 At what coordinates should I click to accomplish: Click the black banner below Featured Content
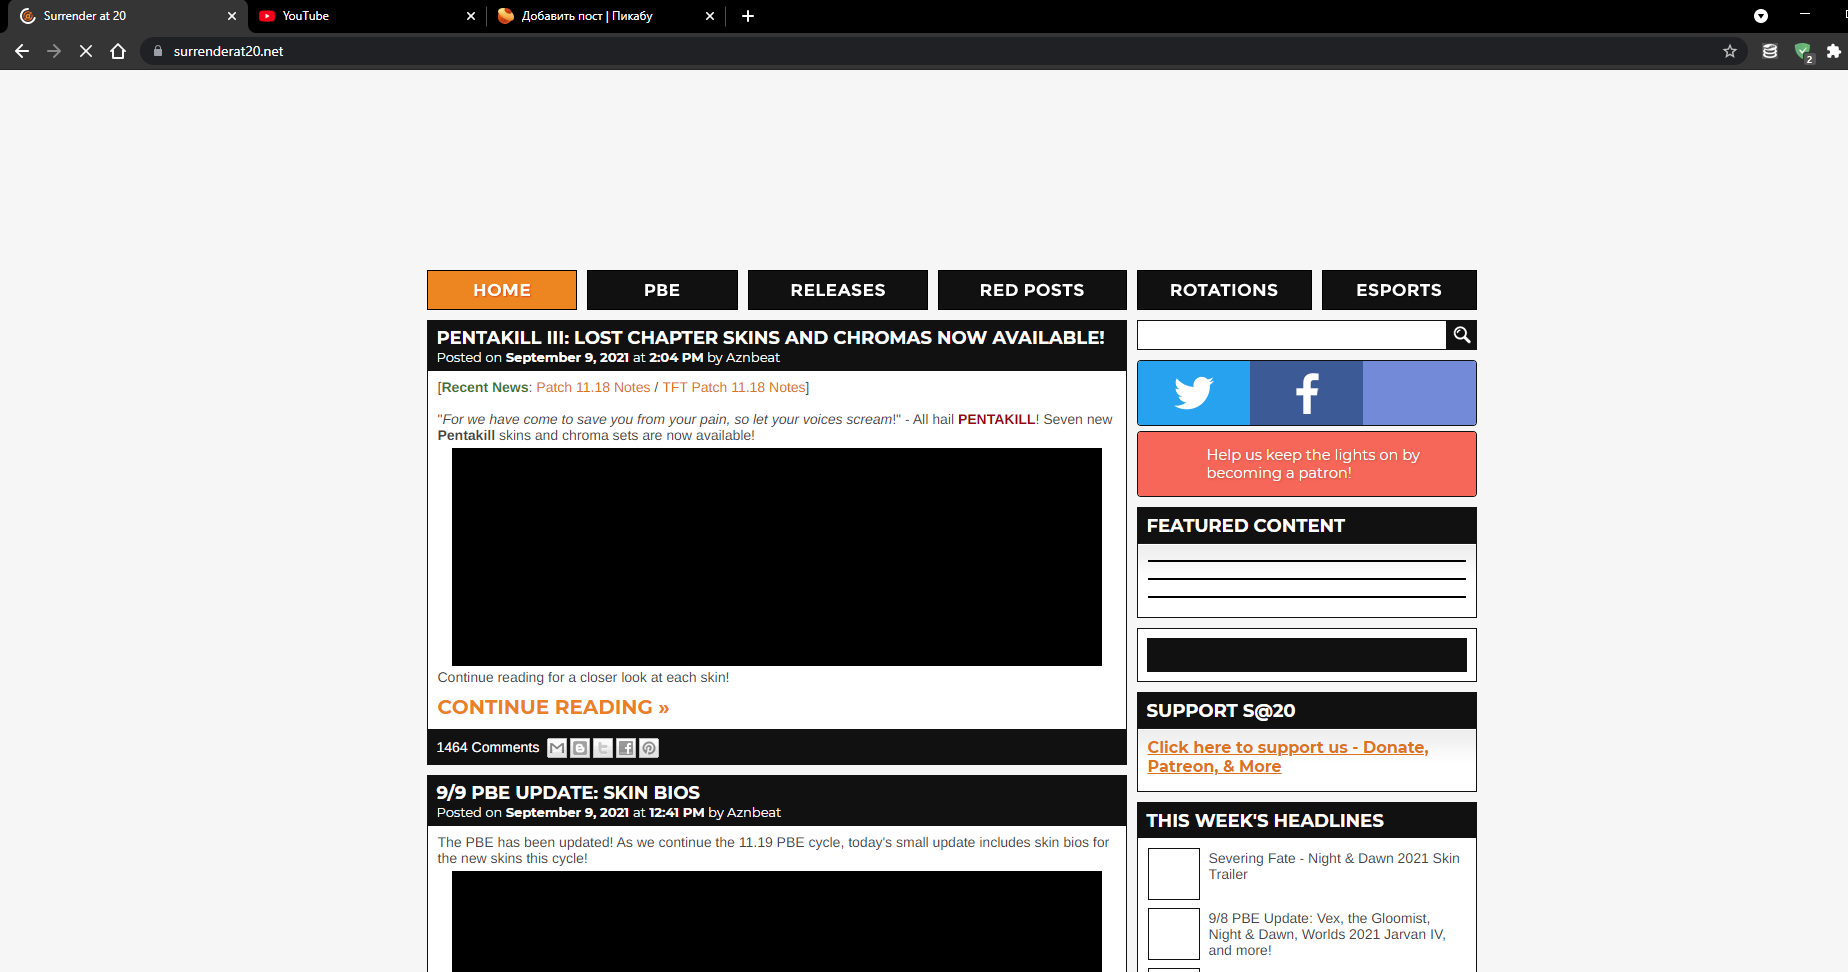coord(1307,655)
